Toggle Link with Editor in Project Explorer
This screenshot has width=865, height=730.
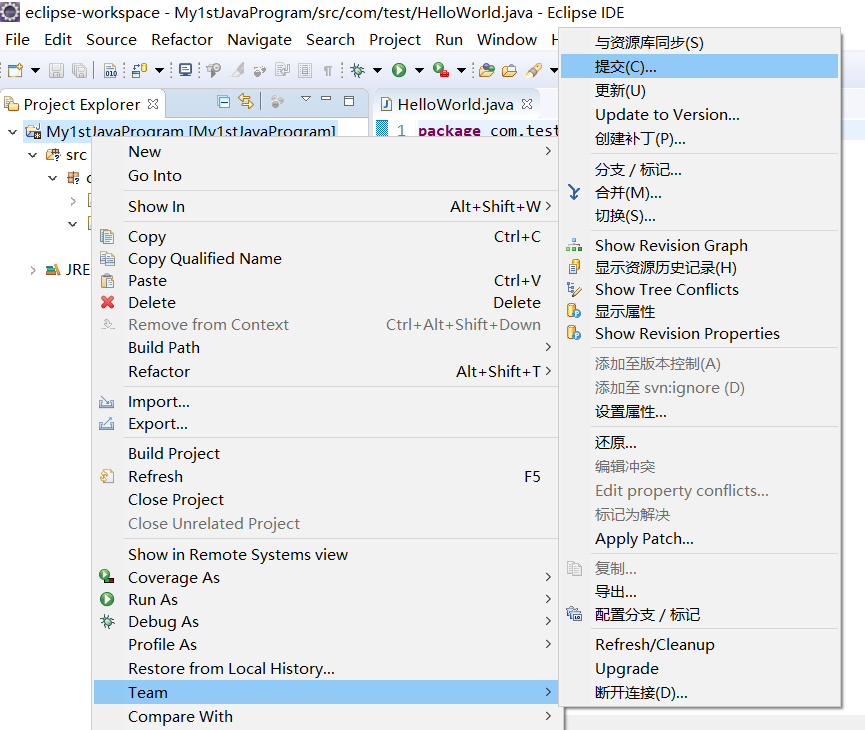(x=246, y=101)
